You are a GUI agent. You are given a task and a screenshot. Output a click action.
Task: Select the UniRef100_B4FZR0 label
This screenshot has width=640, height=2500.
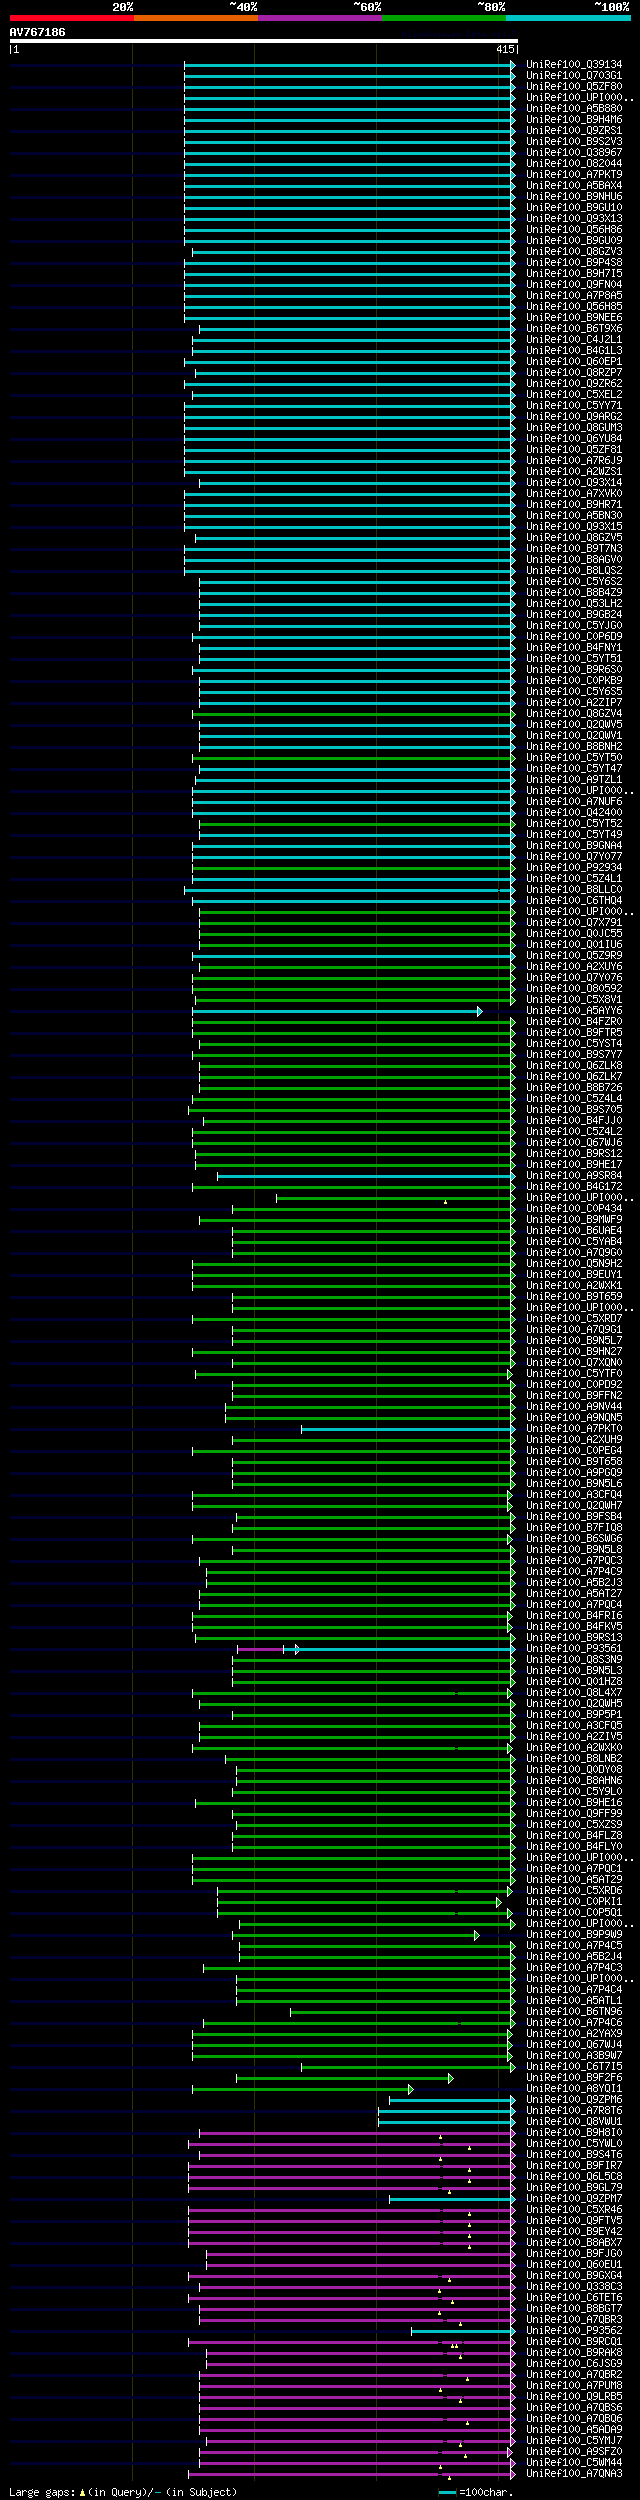click(x=574, y=1022)
